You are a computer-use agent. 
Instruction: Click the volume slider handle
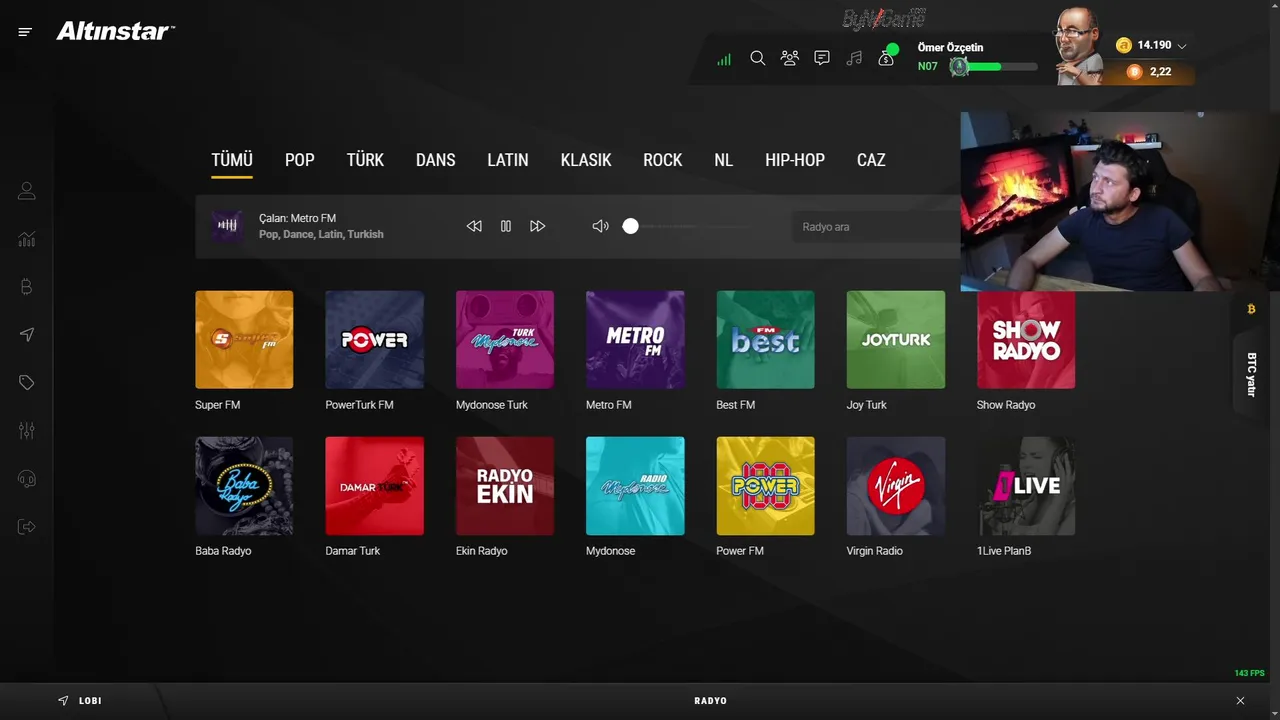(x=630, y=226)
